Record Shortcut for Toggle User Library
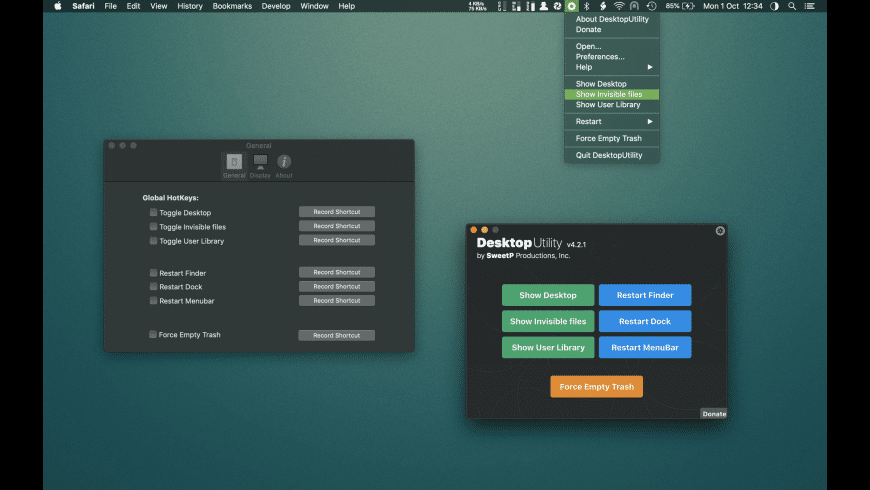The image size is (870, 490). coord(337,240)
